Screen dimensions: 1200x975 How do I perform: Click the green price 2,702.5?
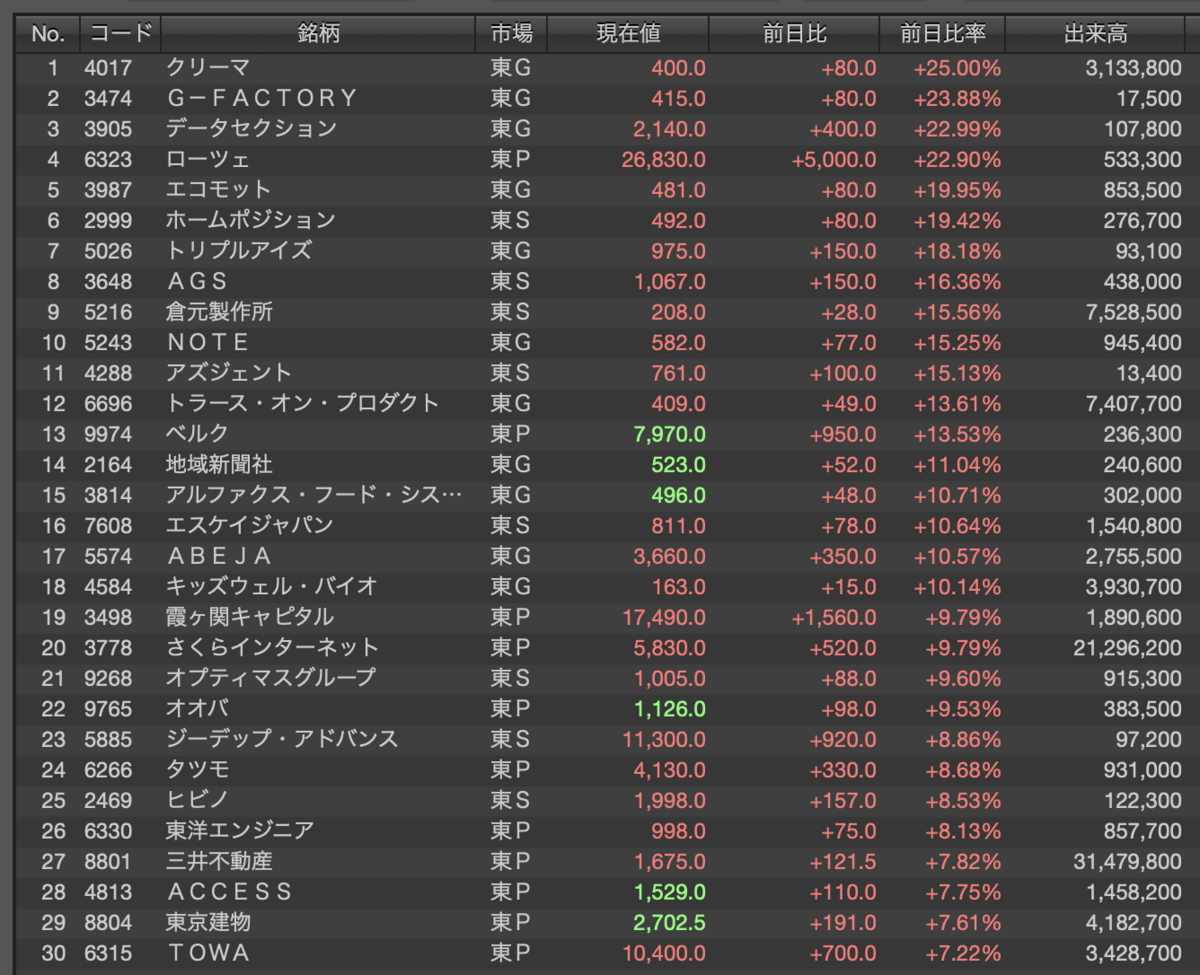coord(669,922)
